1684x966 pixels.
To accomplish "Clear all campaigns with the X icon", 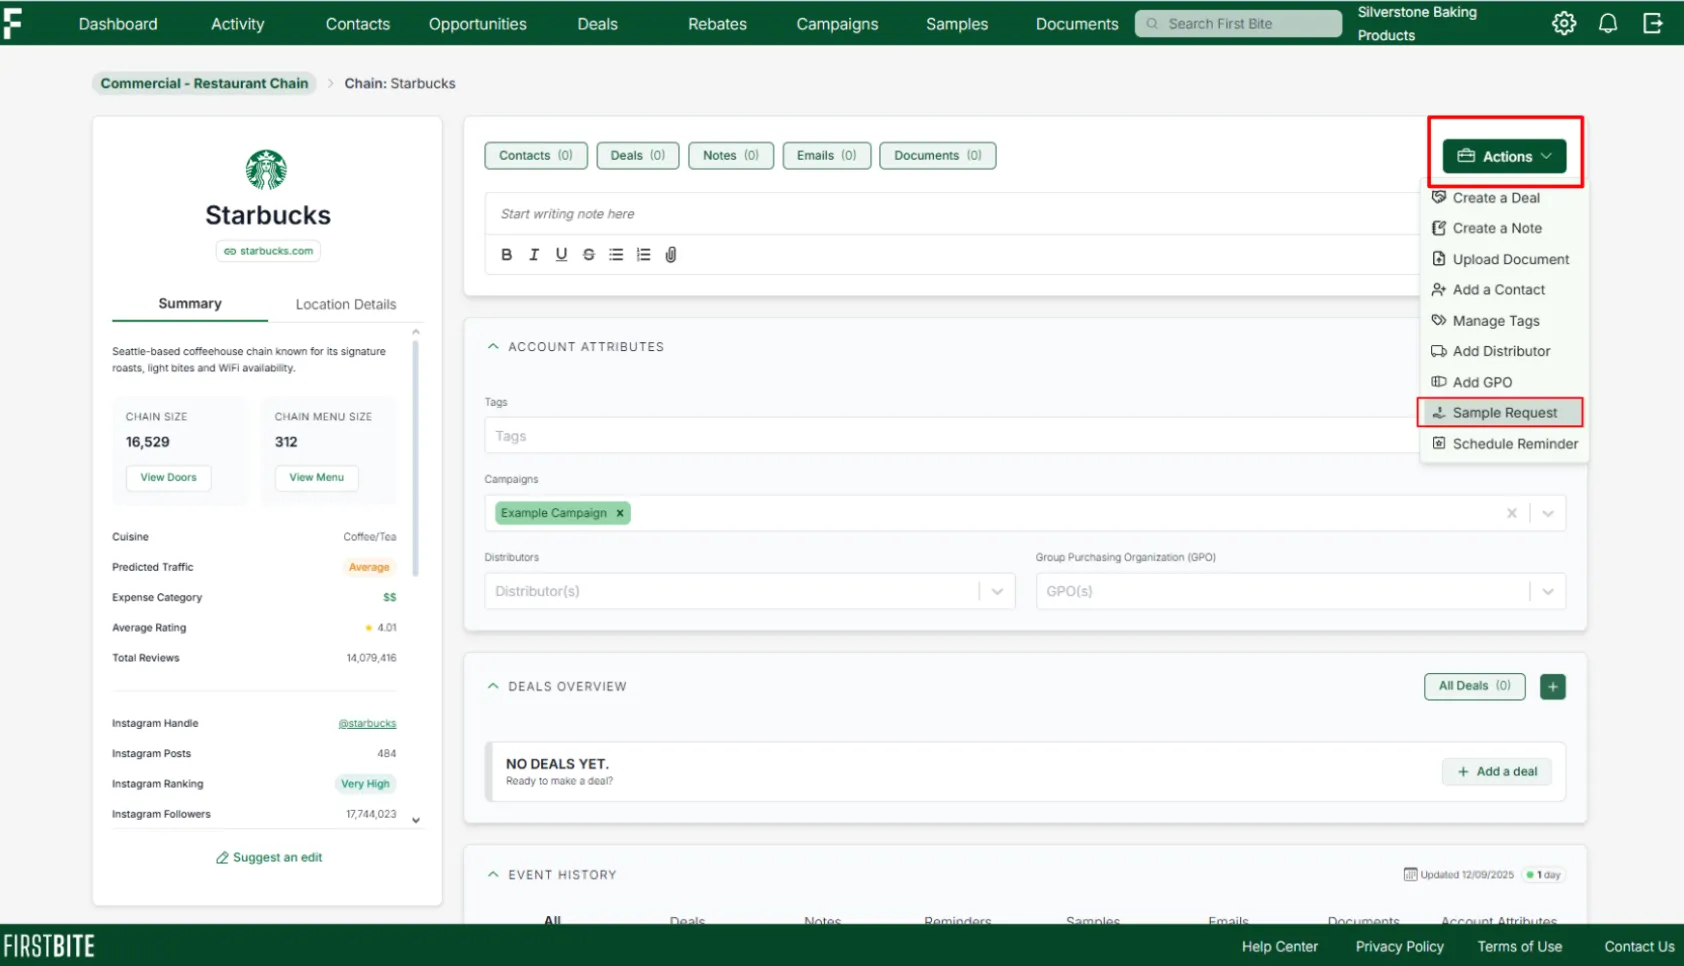I will pyautogui.click(x=1512, y=513).
